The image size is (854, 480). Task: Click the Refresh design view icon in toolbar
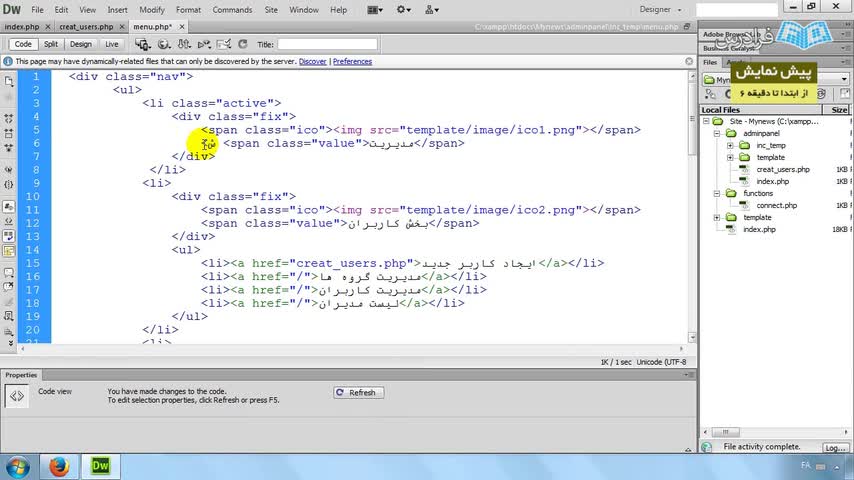point(243,44)
